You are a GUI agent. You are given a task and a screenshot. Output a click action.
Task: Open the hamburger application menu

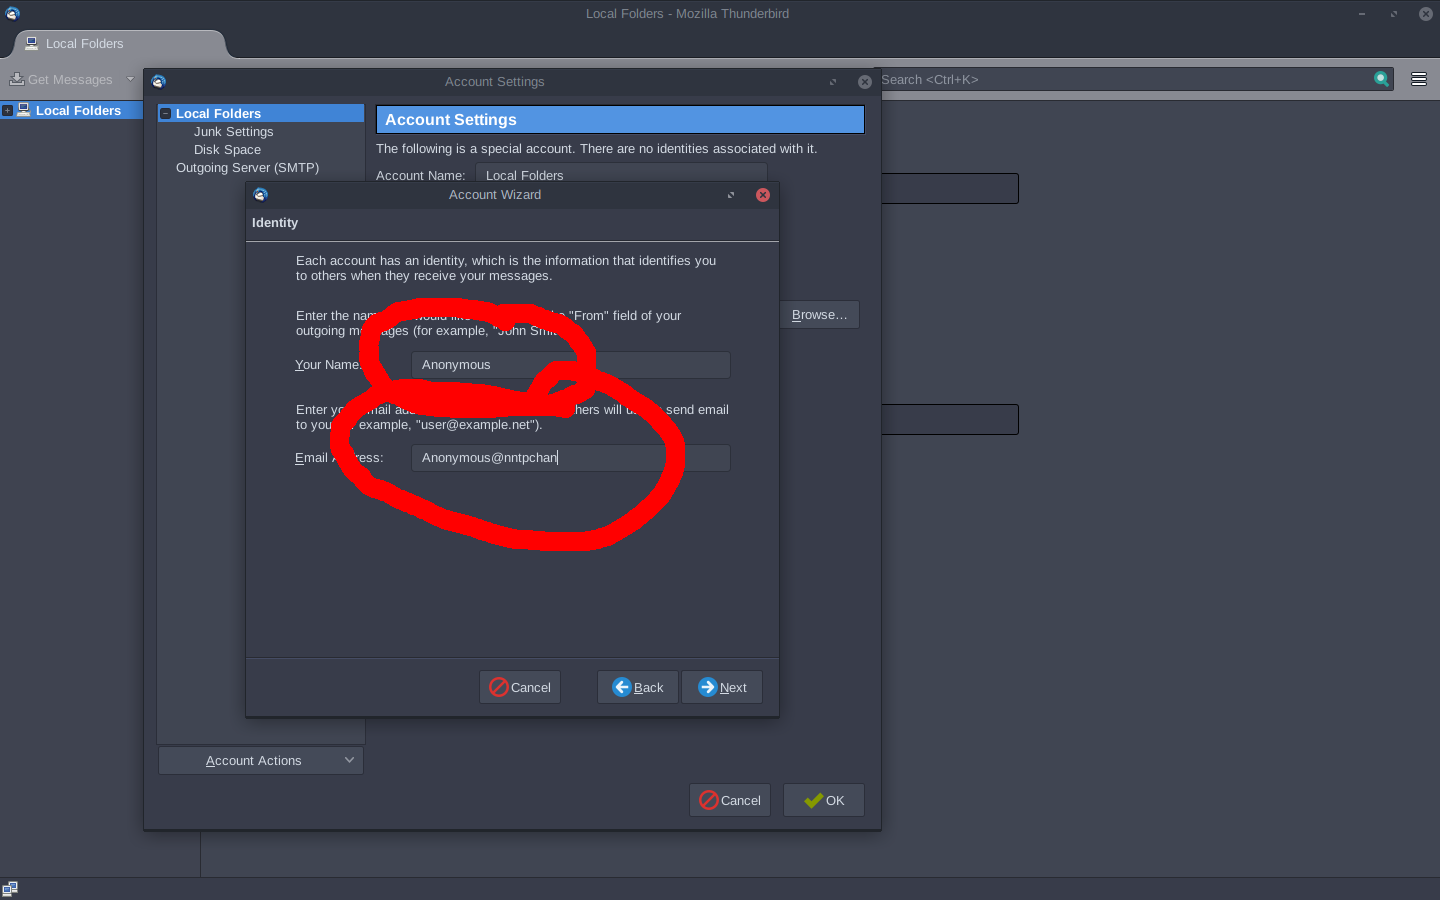point(1418,79)
